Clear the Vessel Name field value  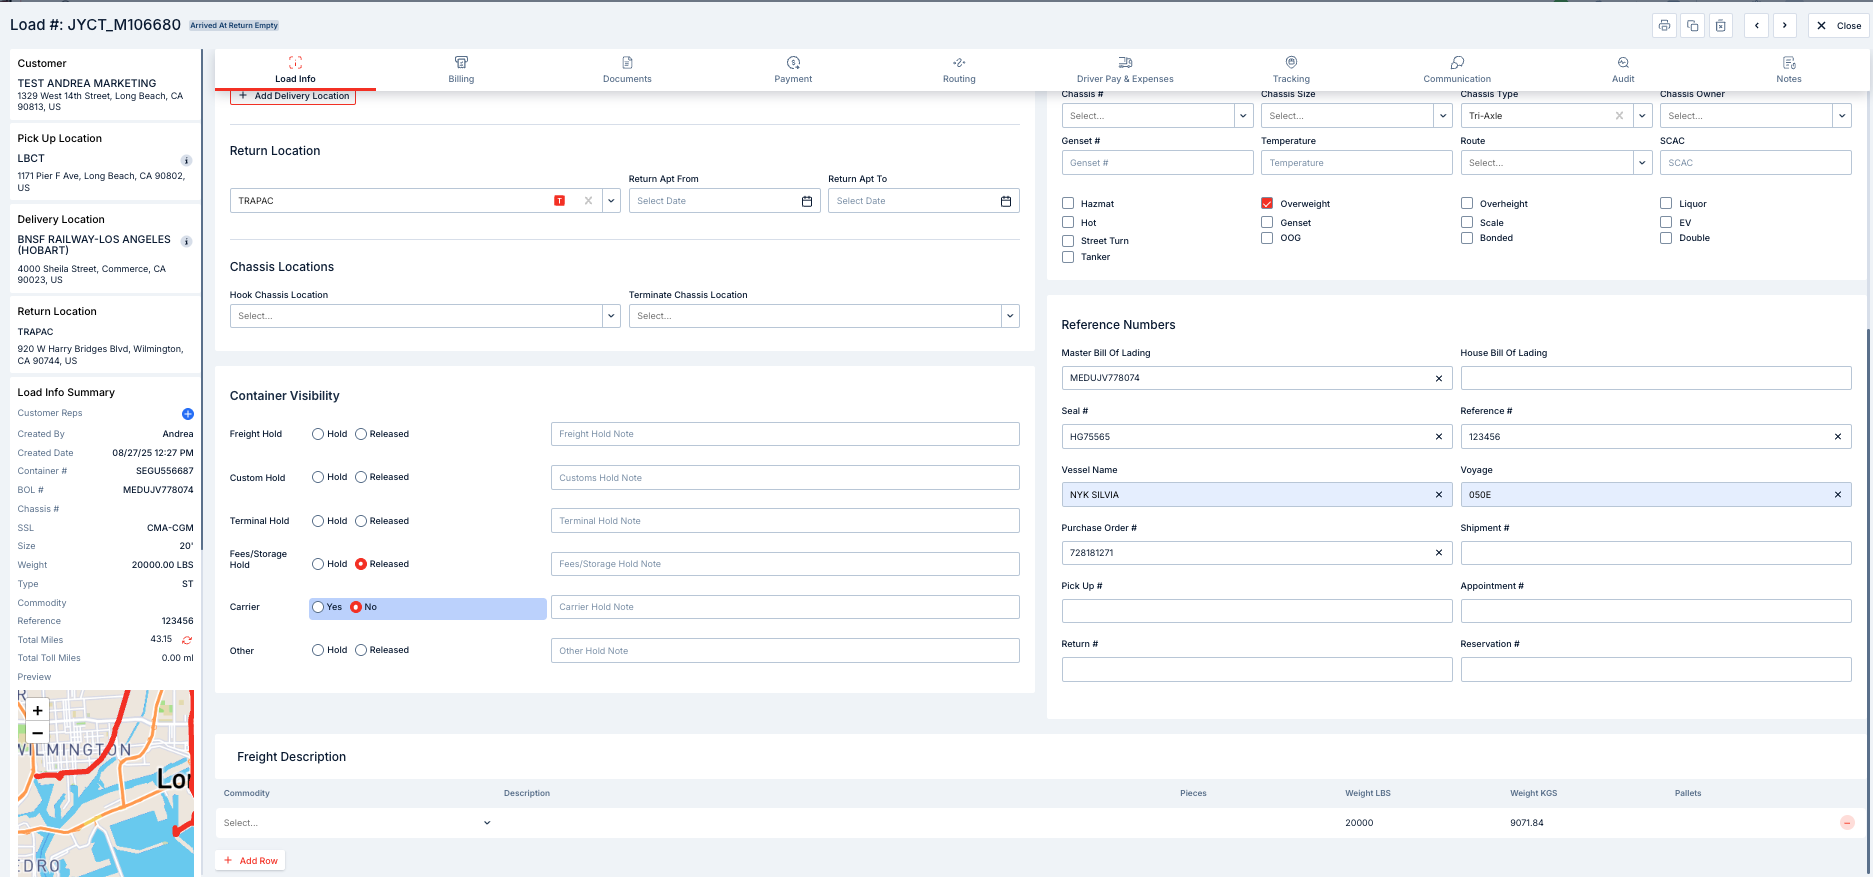click(x=1438, y=495)
